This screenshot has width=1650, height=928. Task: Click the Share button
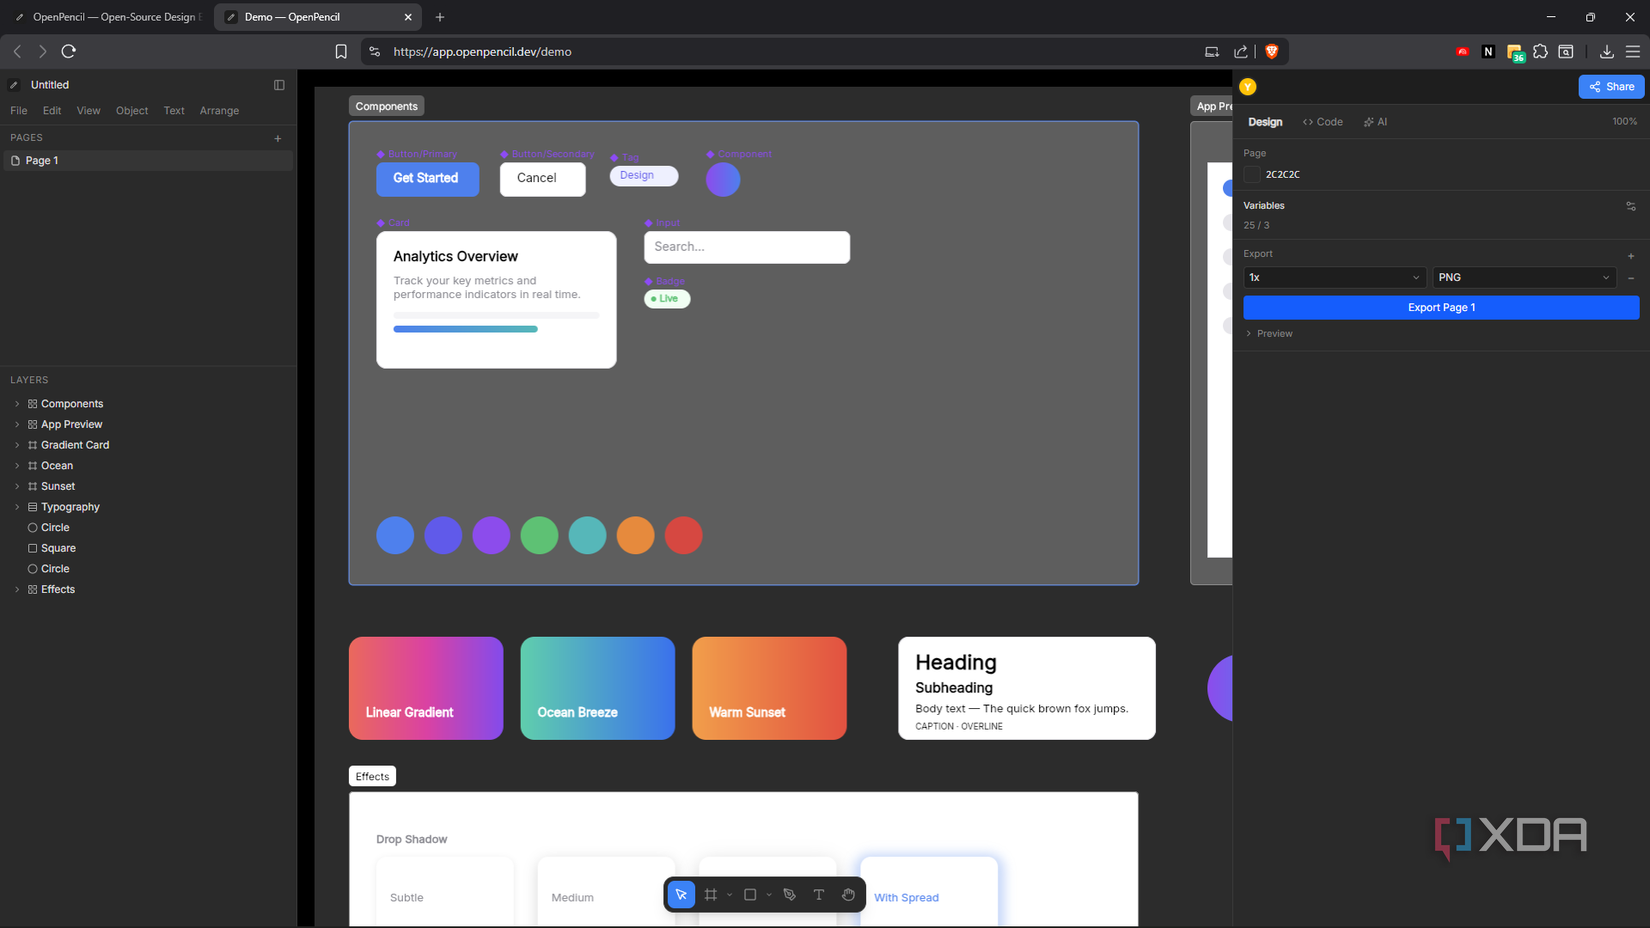(1611, 87)
